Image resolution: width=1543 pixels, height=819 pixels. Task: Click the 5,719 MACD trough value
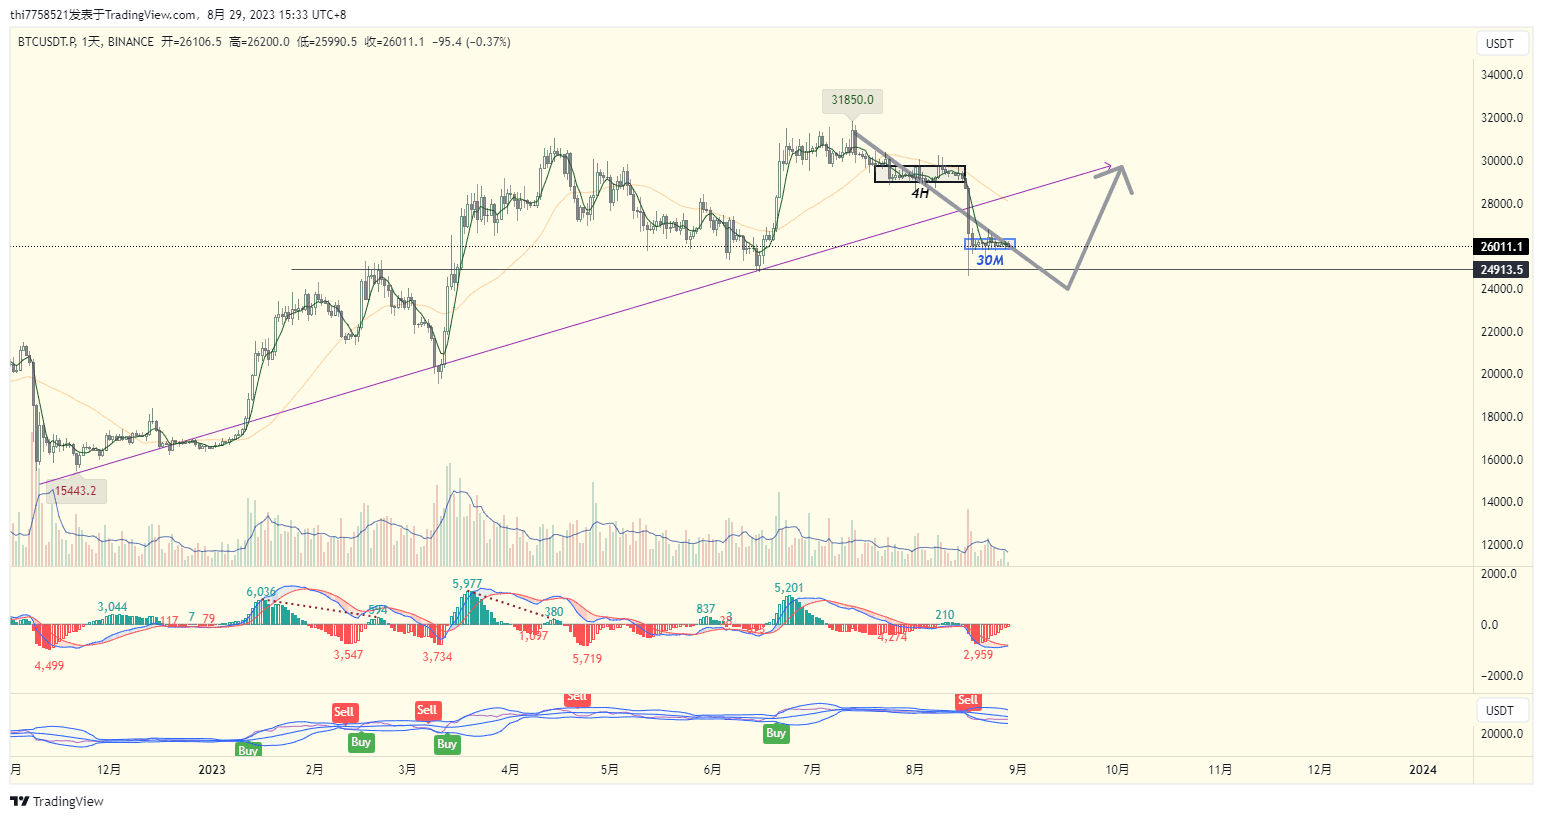[587, 659]
